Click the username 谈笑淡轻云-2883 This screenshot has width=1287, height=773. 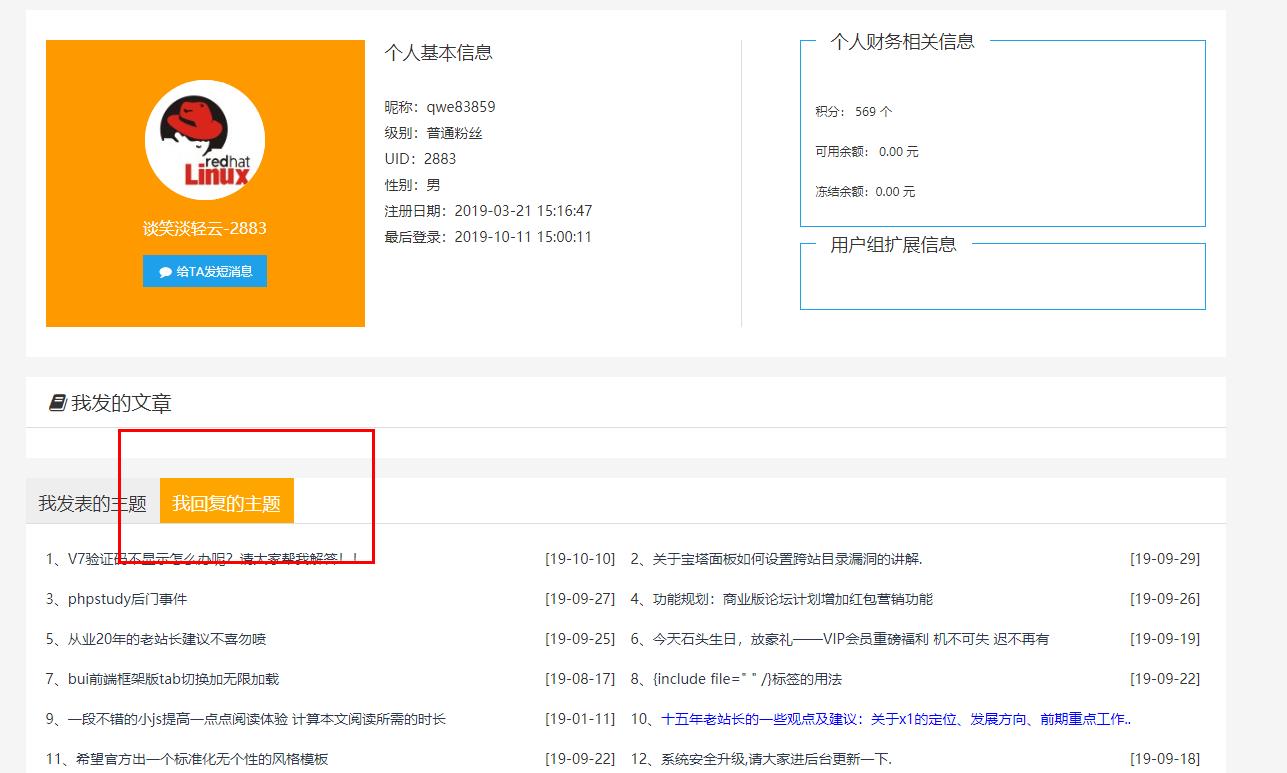click(205, 228)
